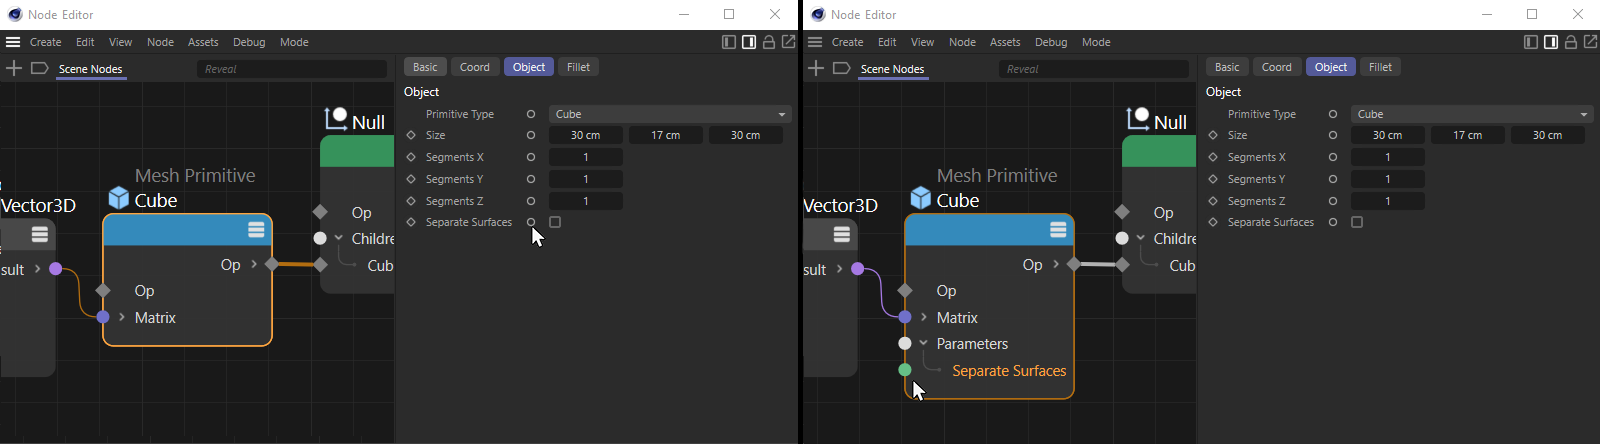
Task: Toggle the Segments X port circle in right window
Action: pyautogui.click(x=1333, y=157)
